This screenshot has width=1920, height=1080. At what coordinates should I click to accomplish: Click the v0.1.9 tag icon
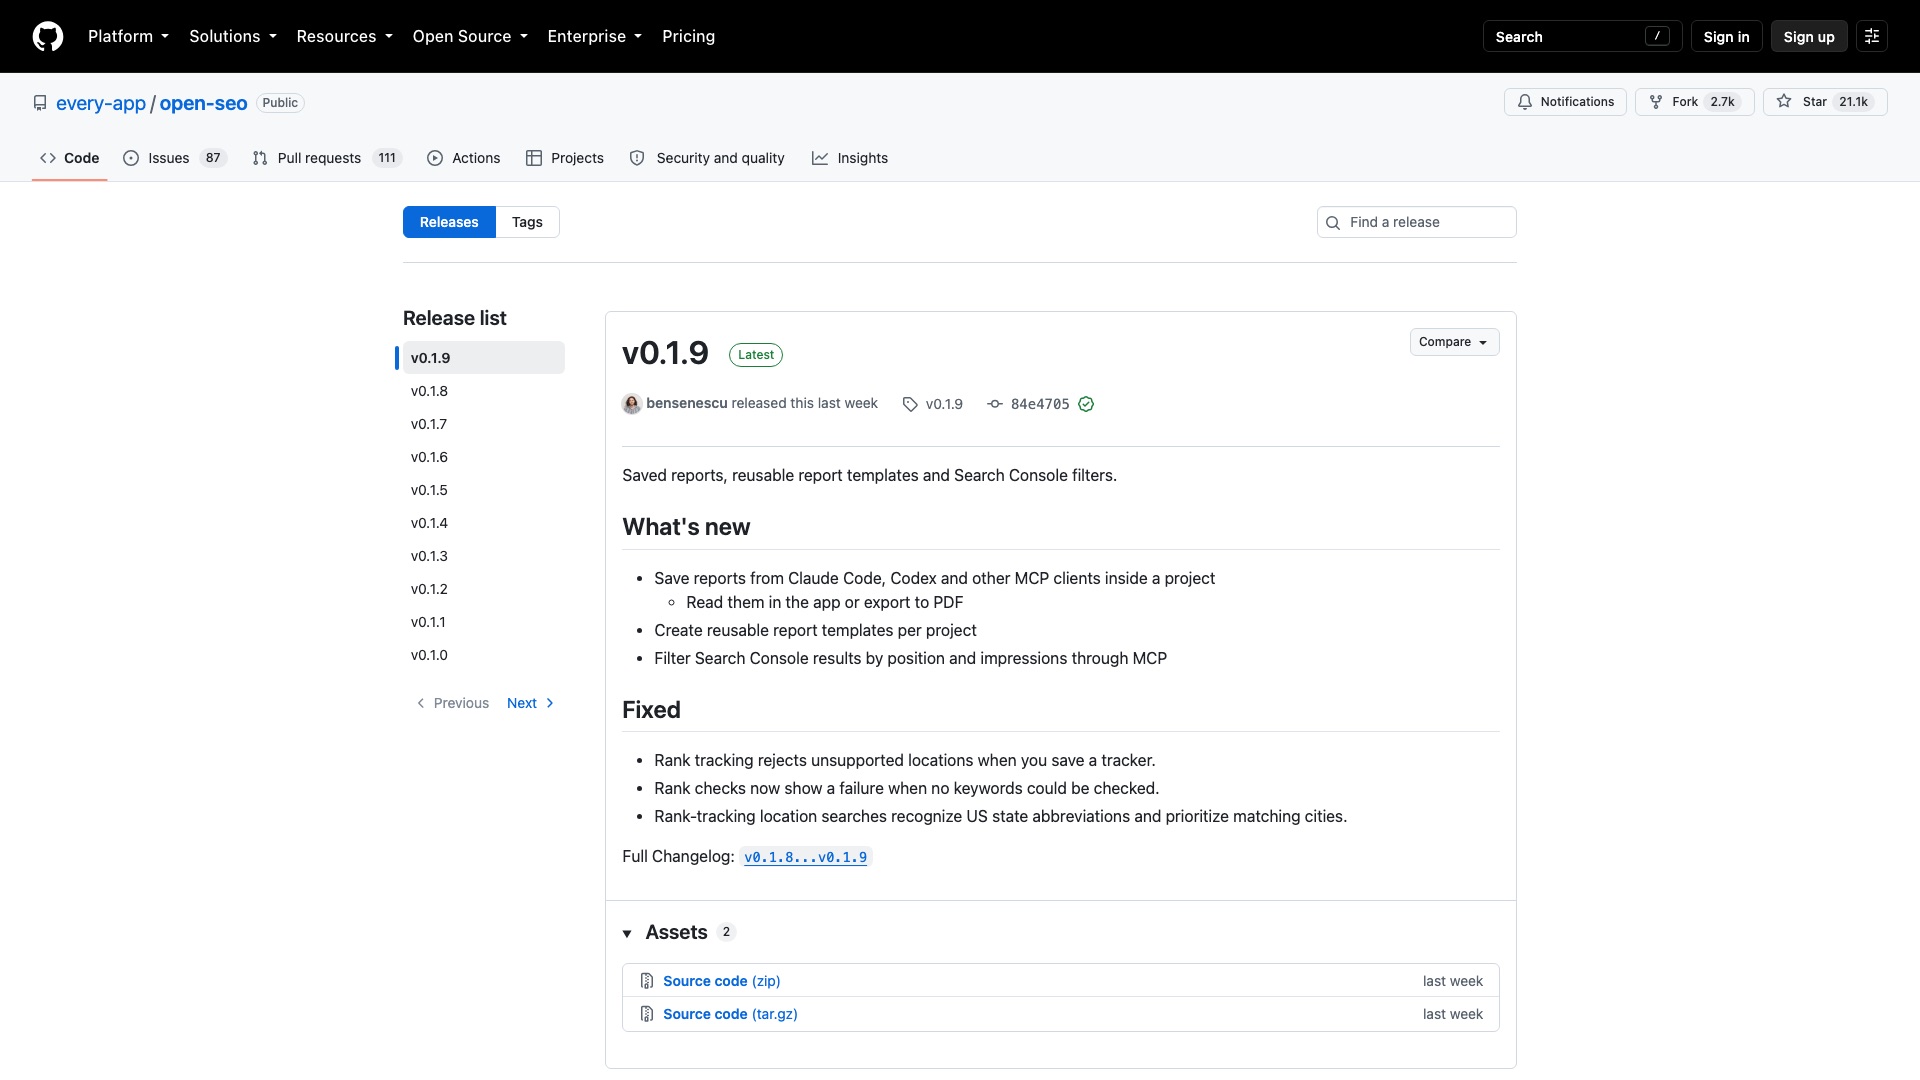910,404
